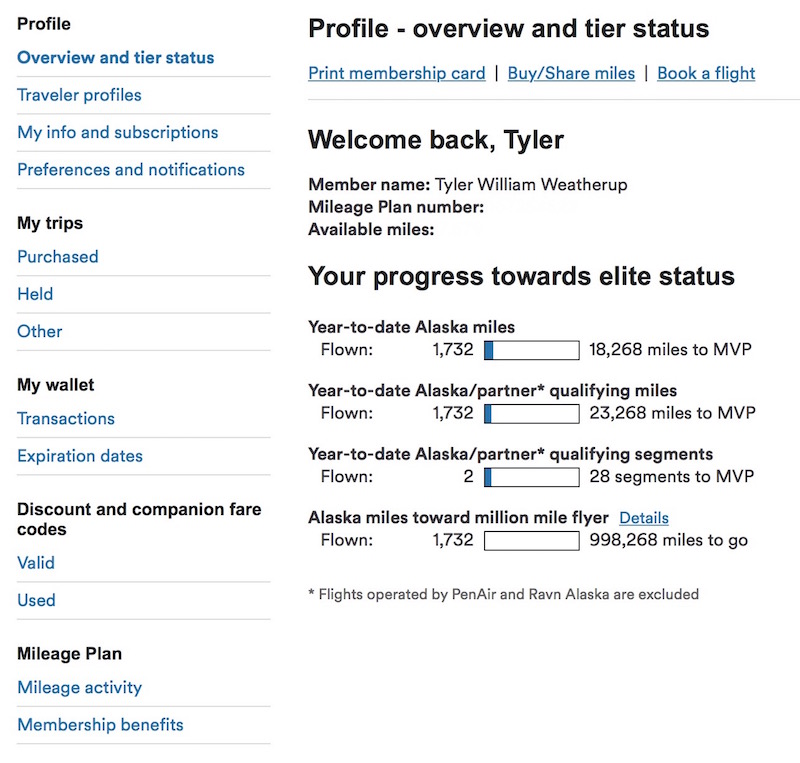The image size is (800, 763).
Task: View Purchased trips
Action: 58,257
